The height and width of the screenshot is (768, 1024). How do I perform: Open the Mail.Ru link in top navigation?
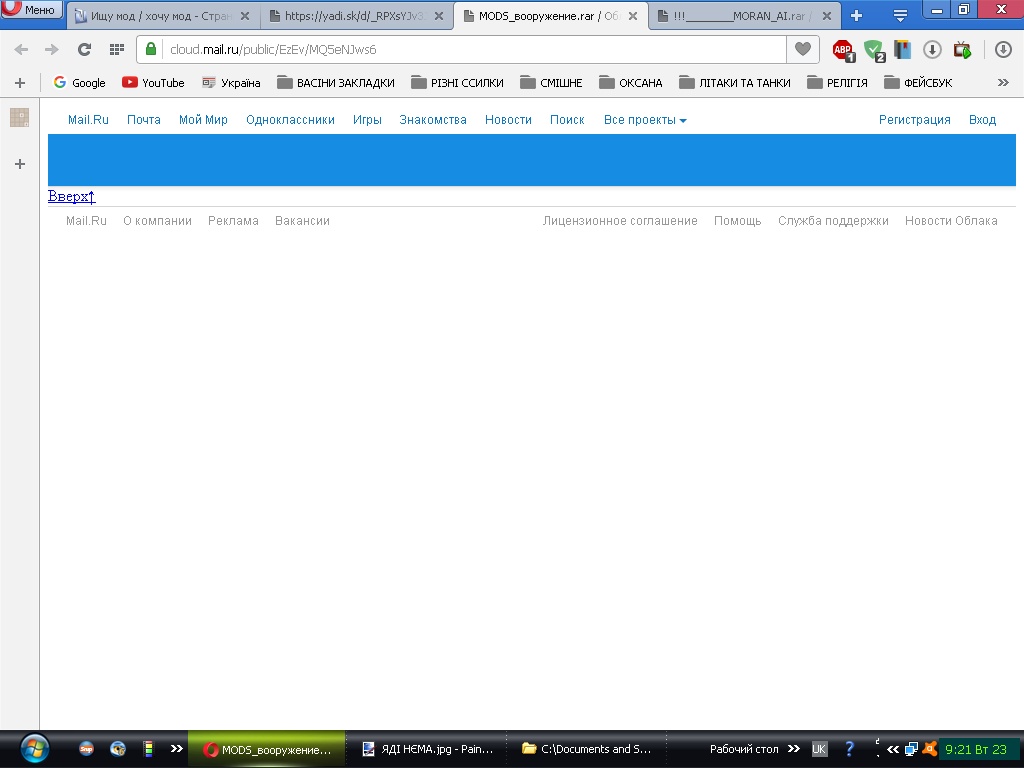point(88,120)
